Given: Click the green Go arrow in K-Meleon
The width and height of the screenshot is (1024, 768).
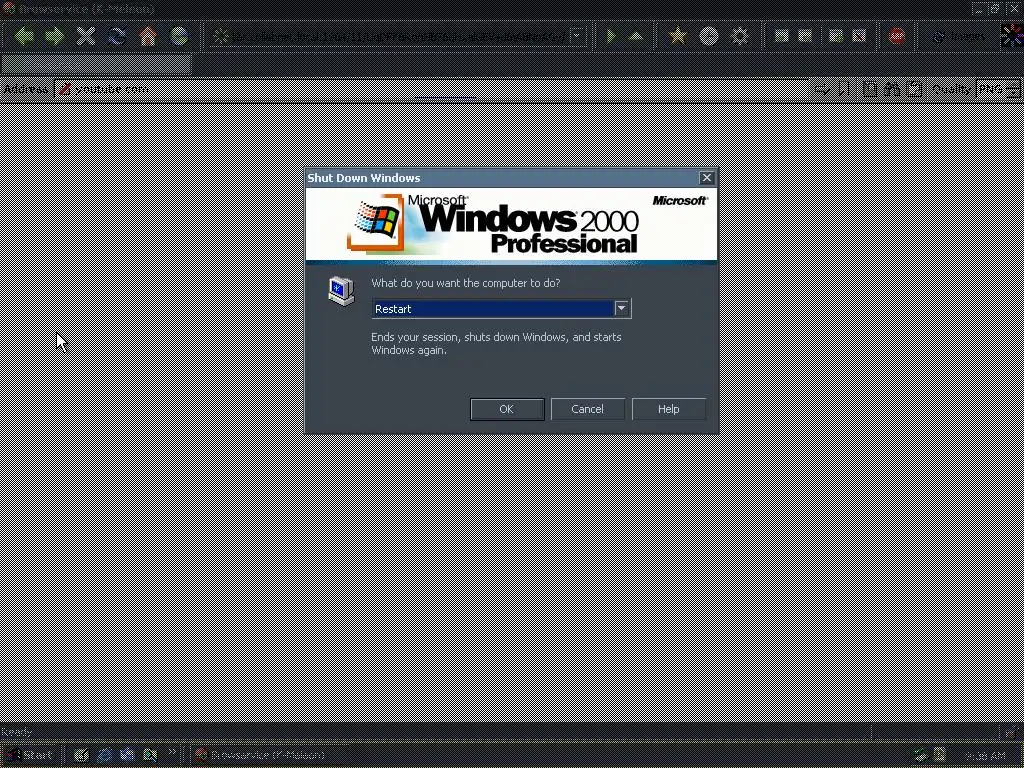Looking at the screenshot, I should click(612, 36).
